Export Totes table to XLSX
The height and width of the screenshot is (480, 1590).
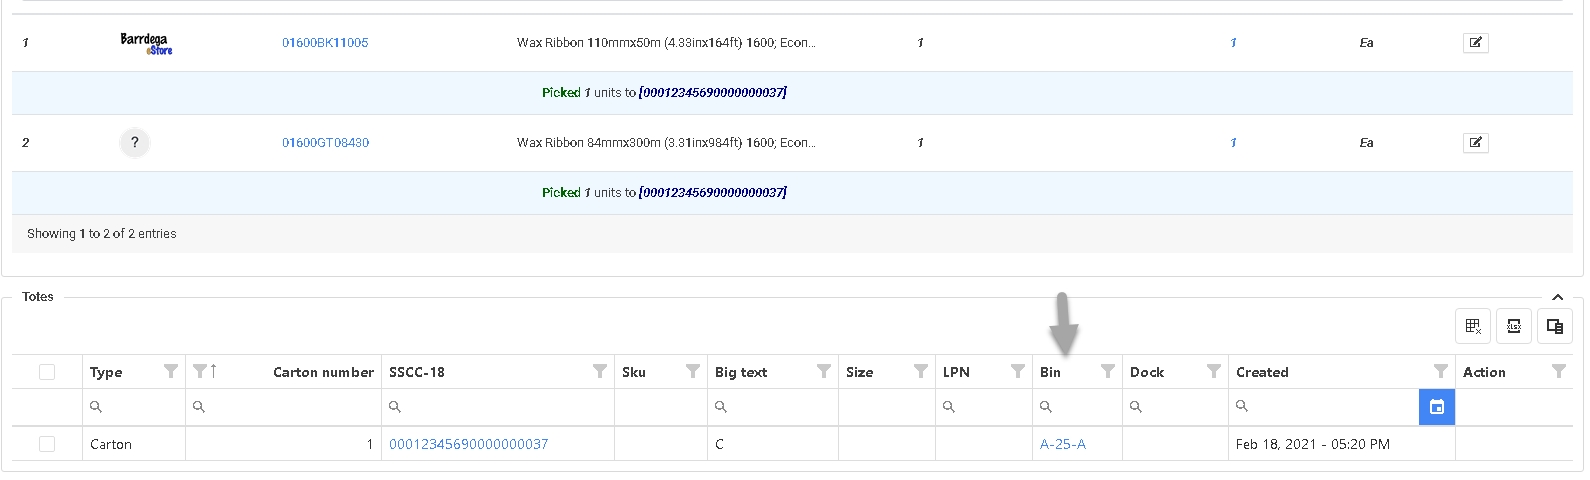tap(1513, 326)
